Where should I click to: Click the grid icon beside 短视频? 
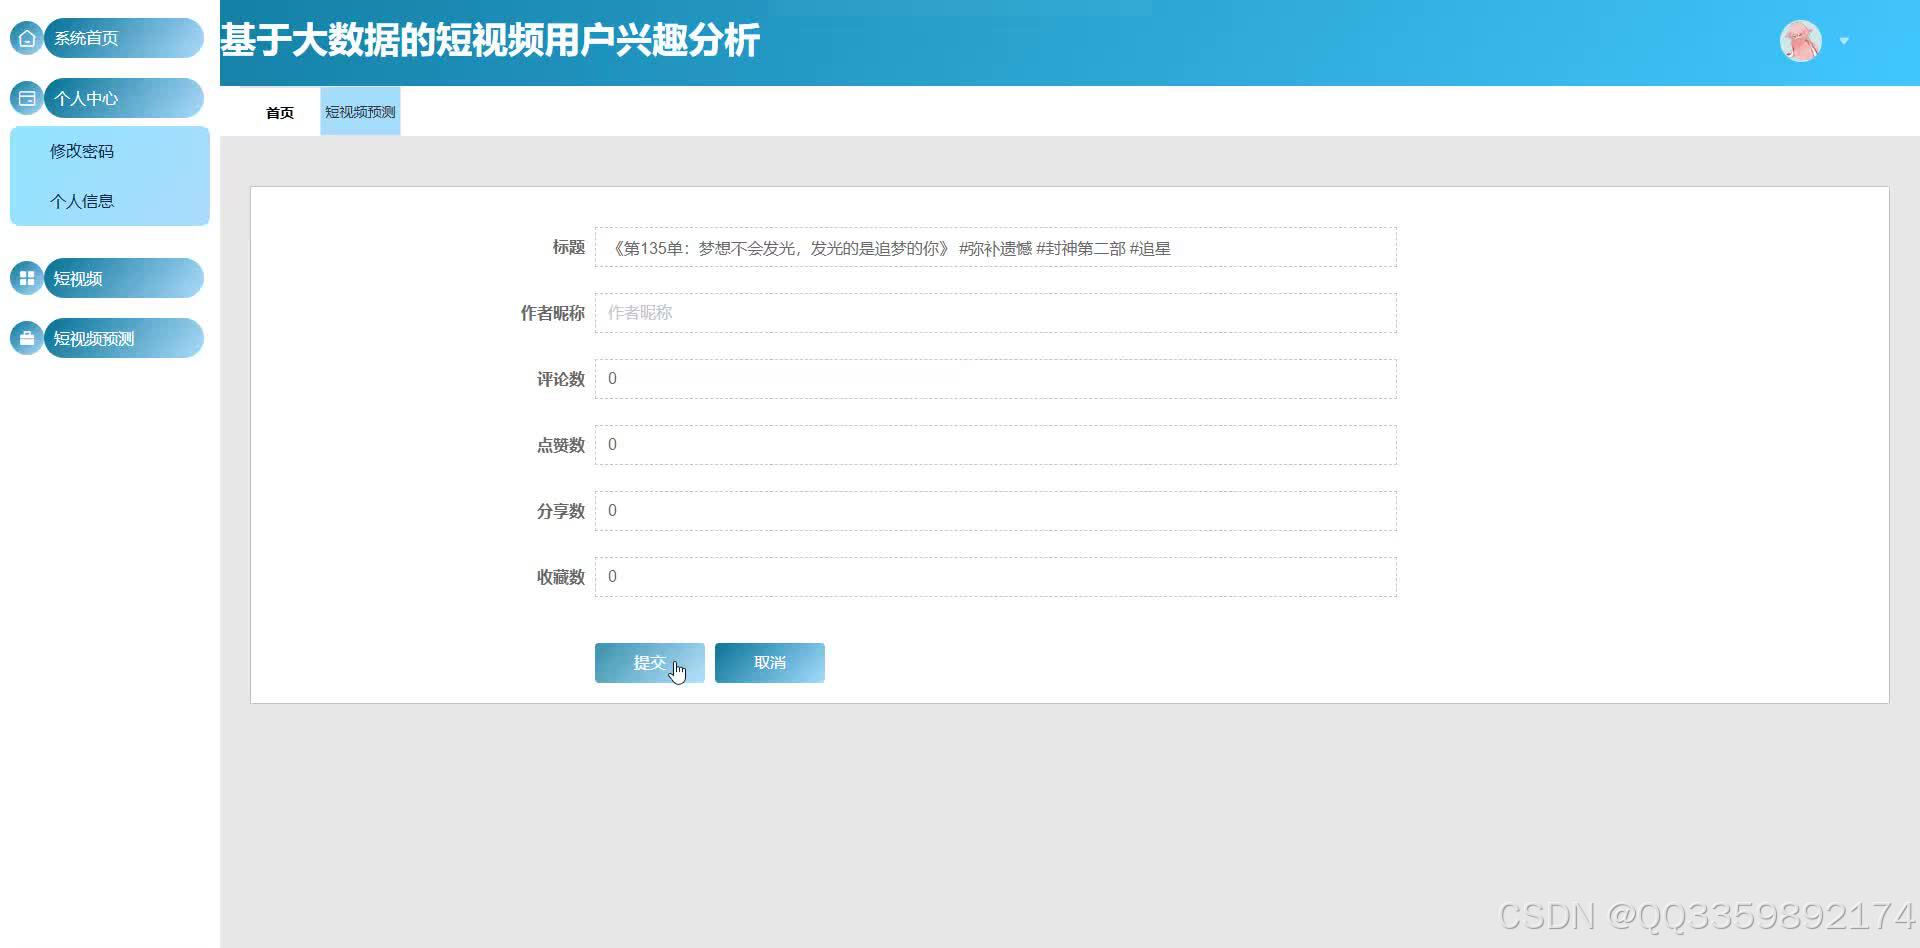pos(27,278)
